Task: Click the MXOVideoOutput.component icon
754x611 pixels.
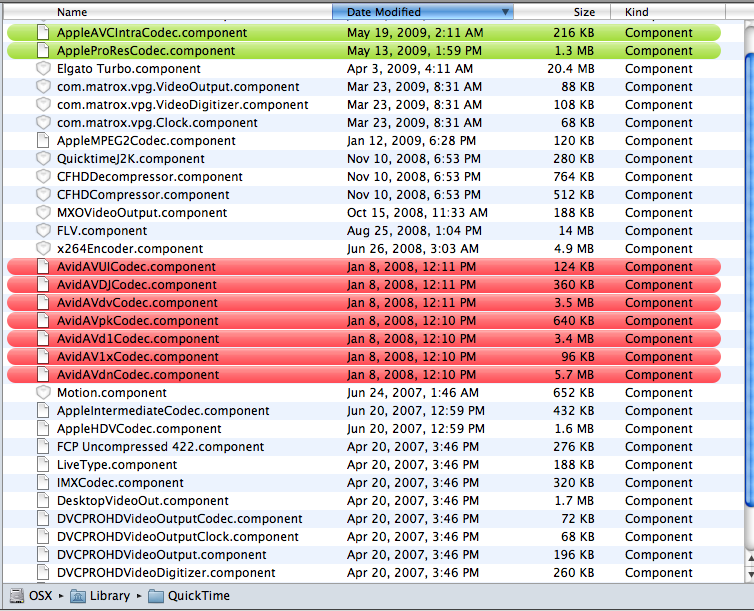Action: pos(43,212)
